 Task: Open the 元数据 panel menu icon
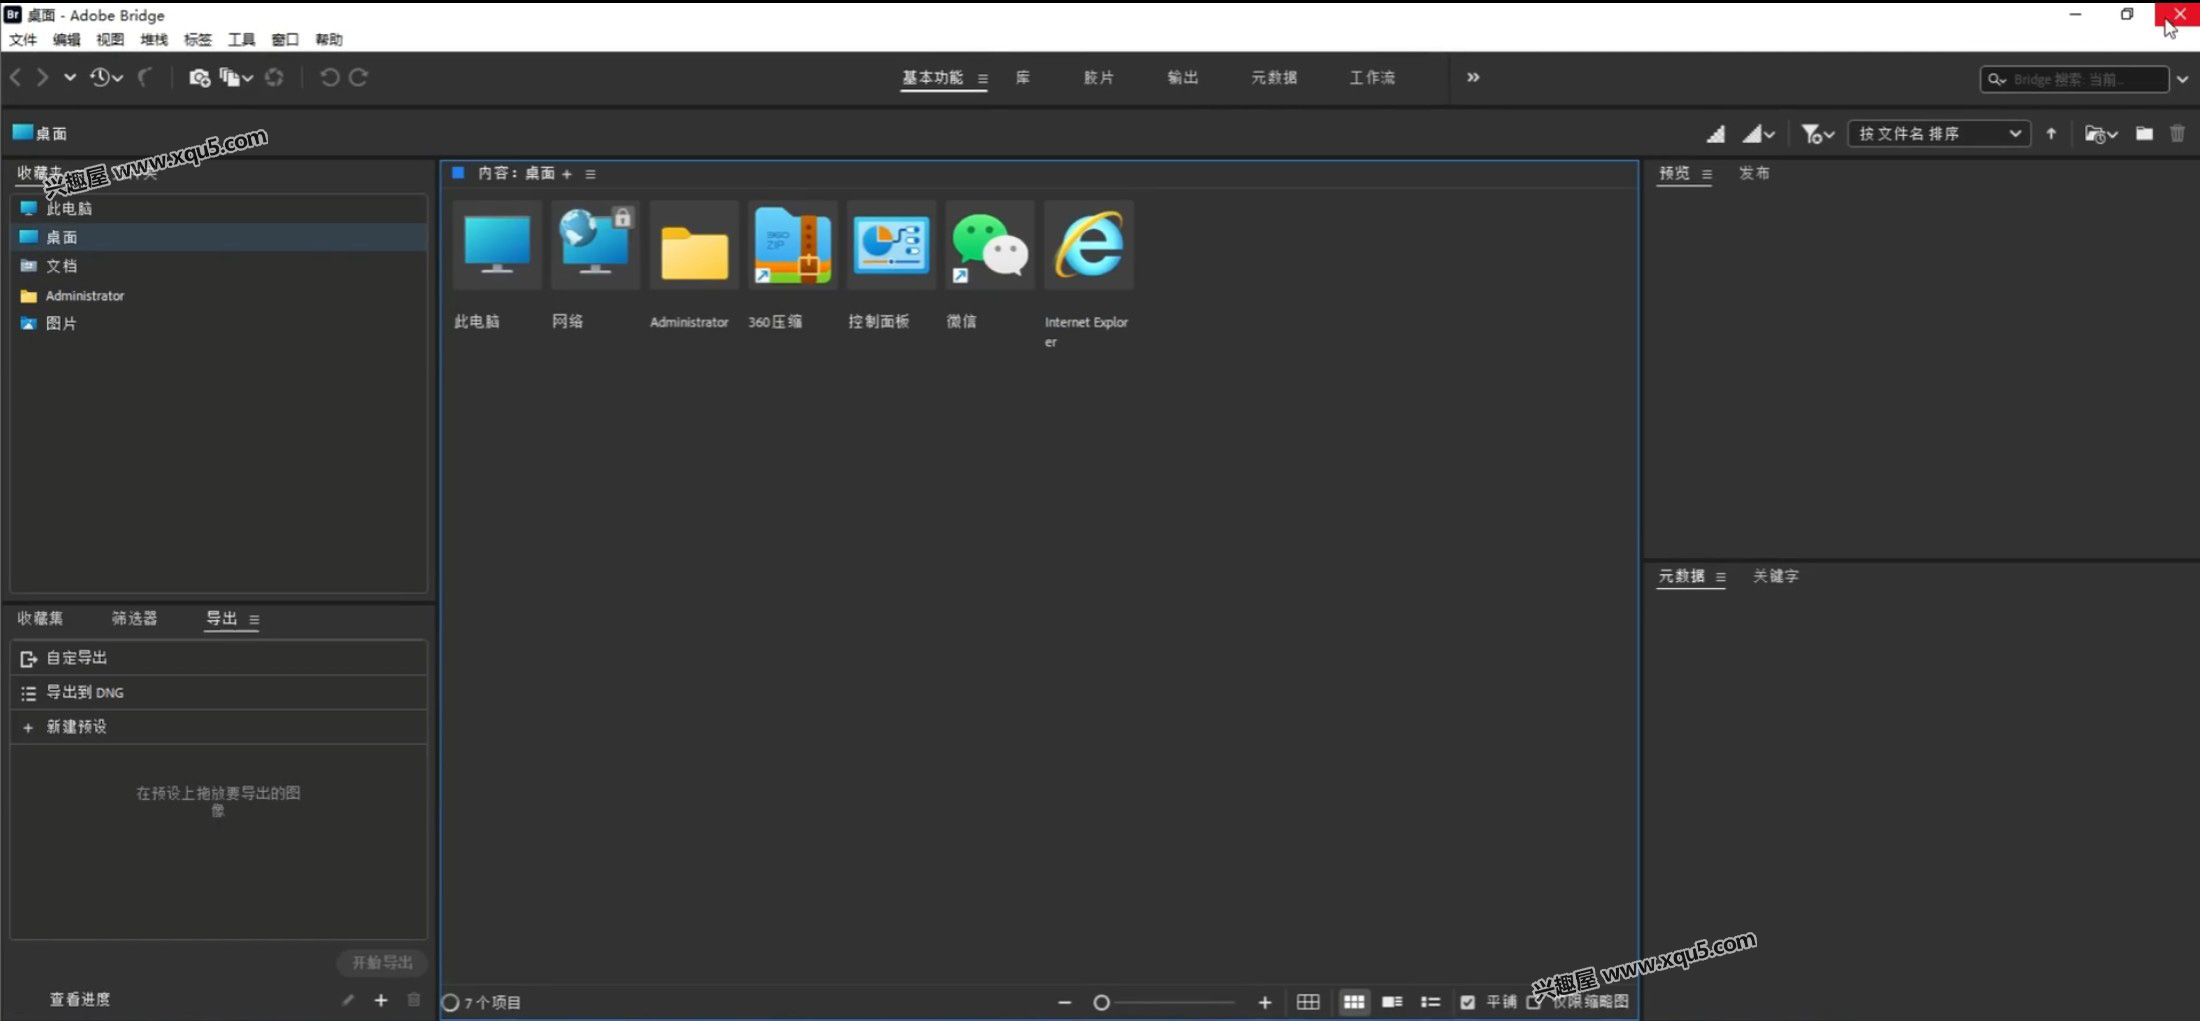pos(1721,577)
